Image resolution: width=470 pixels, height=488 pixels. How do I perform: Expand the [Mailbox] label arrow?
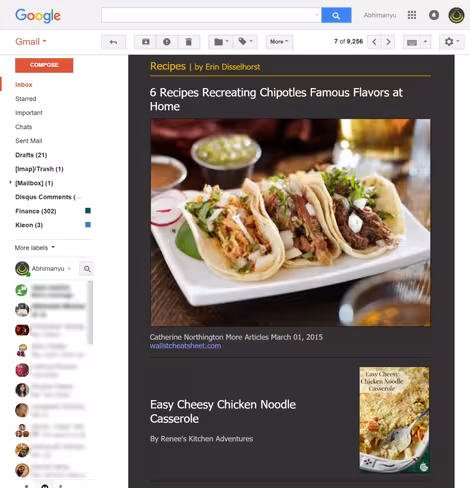[10, 182]
